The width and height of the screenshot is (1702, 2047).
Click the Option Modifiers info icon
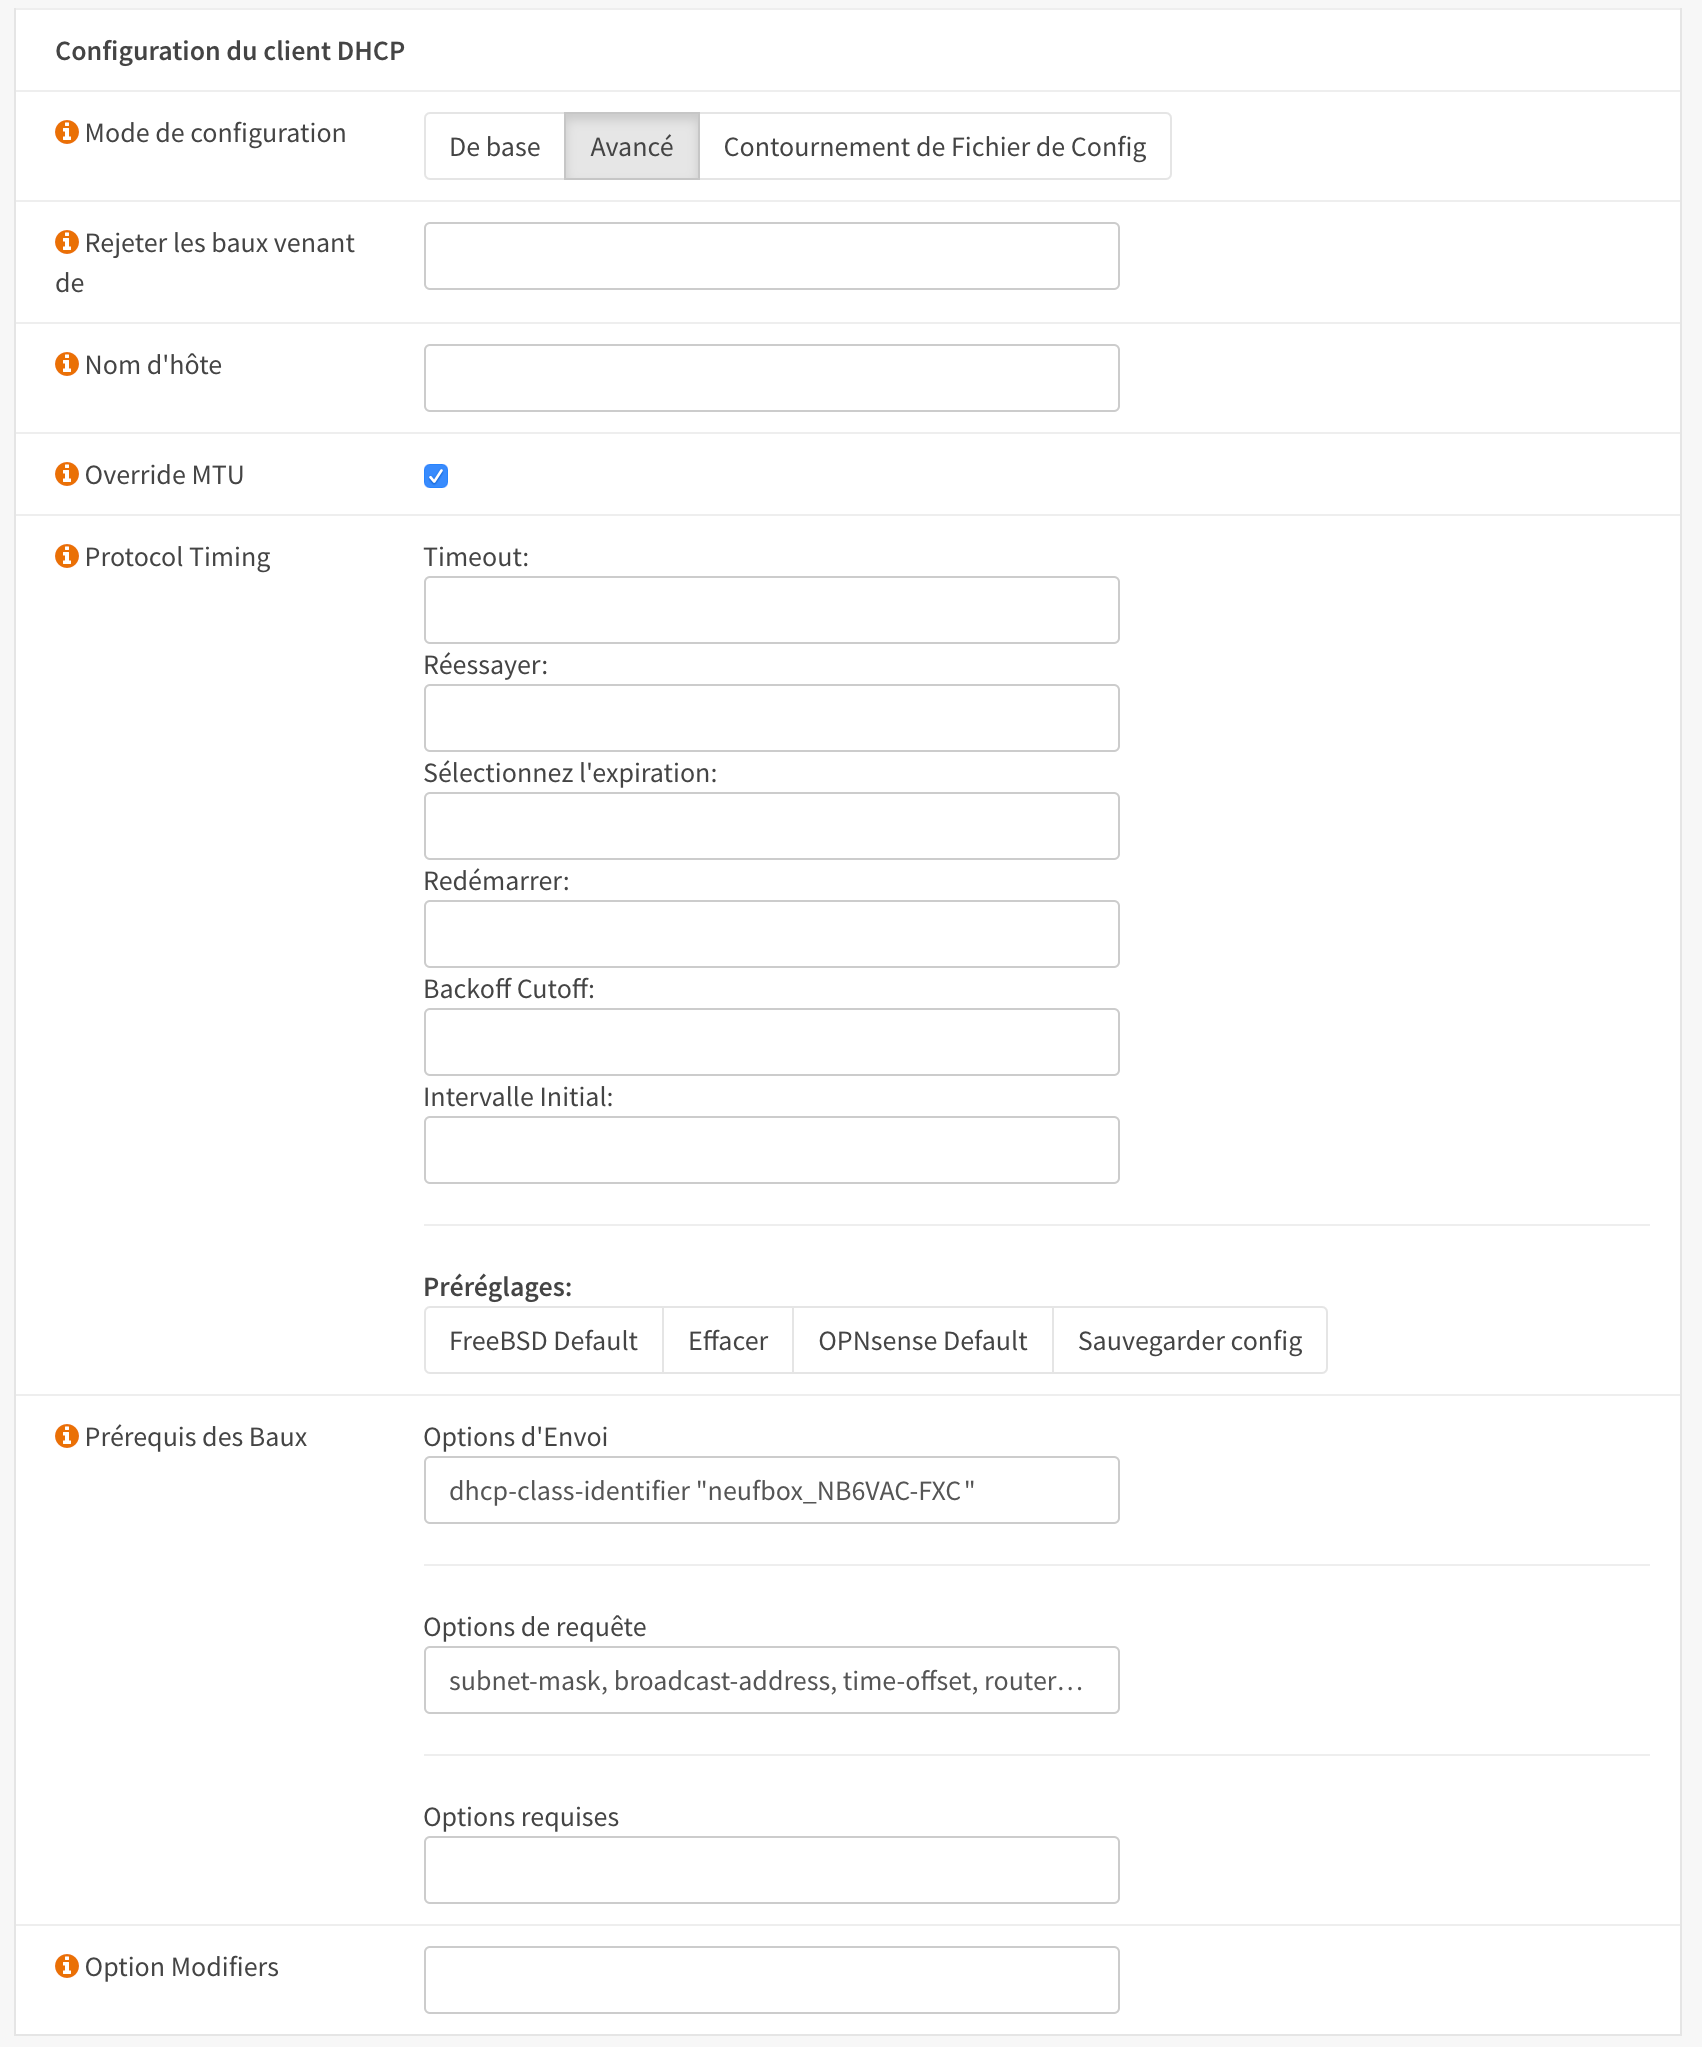click(67, 1966)
